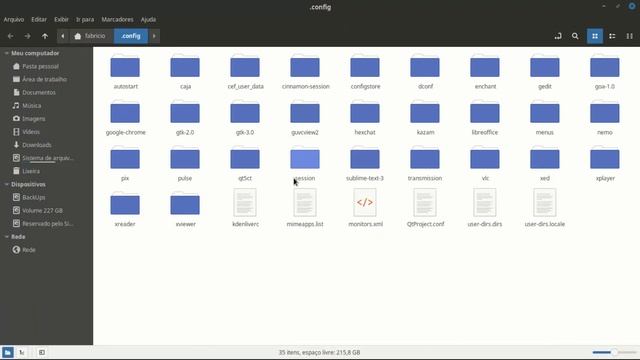Select the kdenliverc file

[x=245, y=208]
